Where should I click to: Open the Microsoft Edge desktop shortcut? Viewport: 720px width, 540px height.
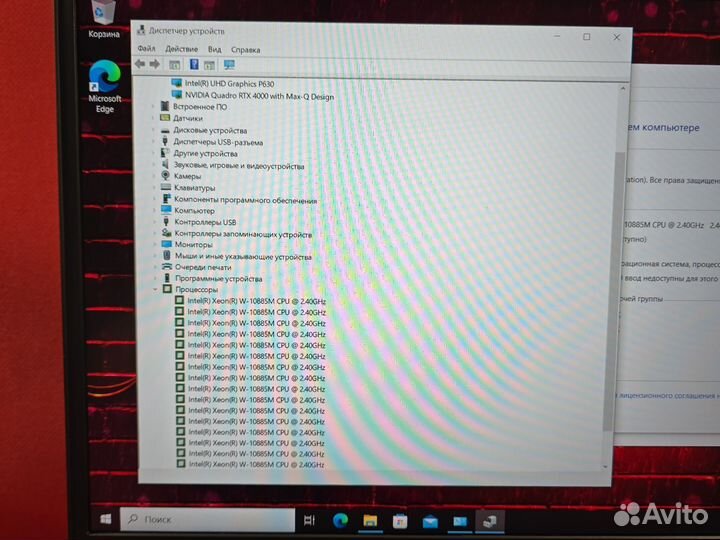104,86
